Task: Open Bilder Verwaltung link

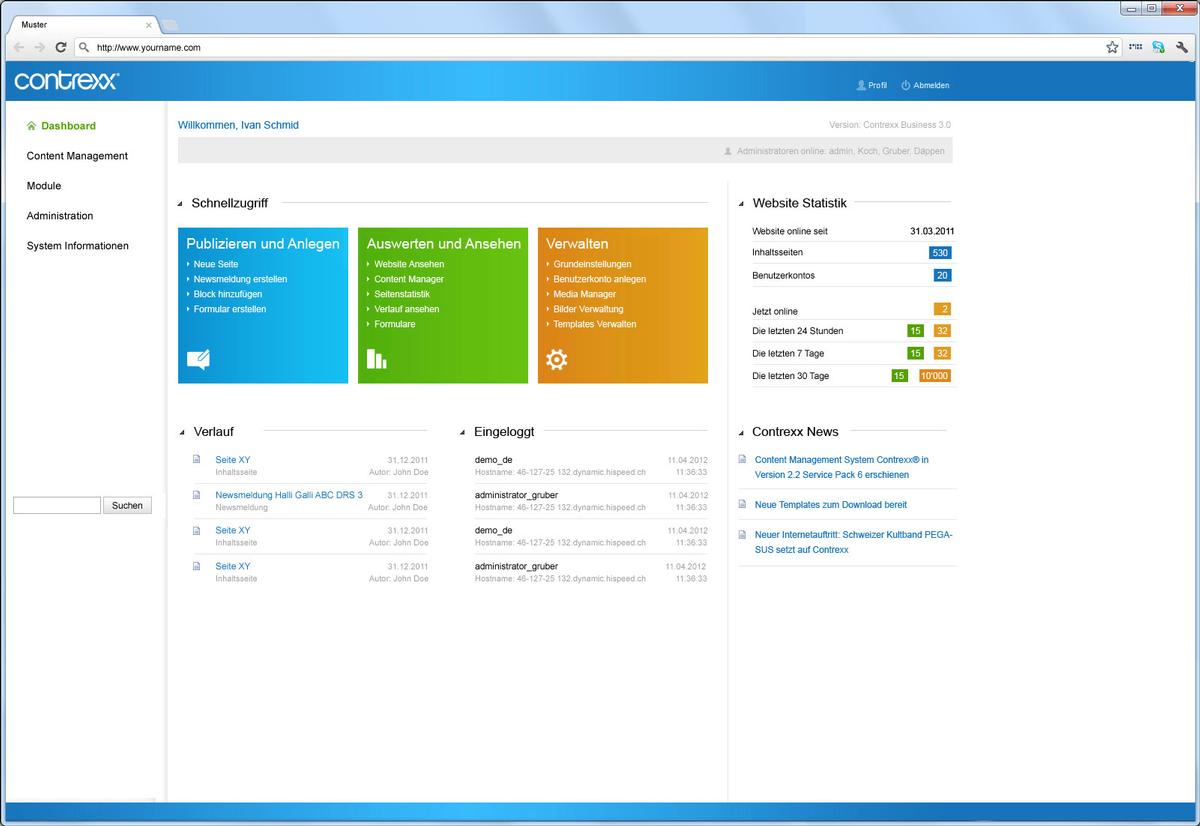Action: coord(588,309)
